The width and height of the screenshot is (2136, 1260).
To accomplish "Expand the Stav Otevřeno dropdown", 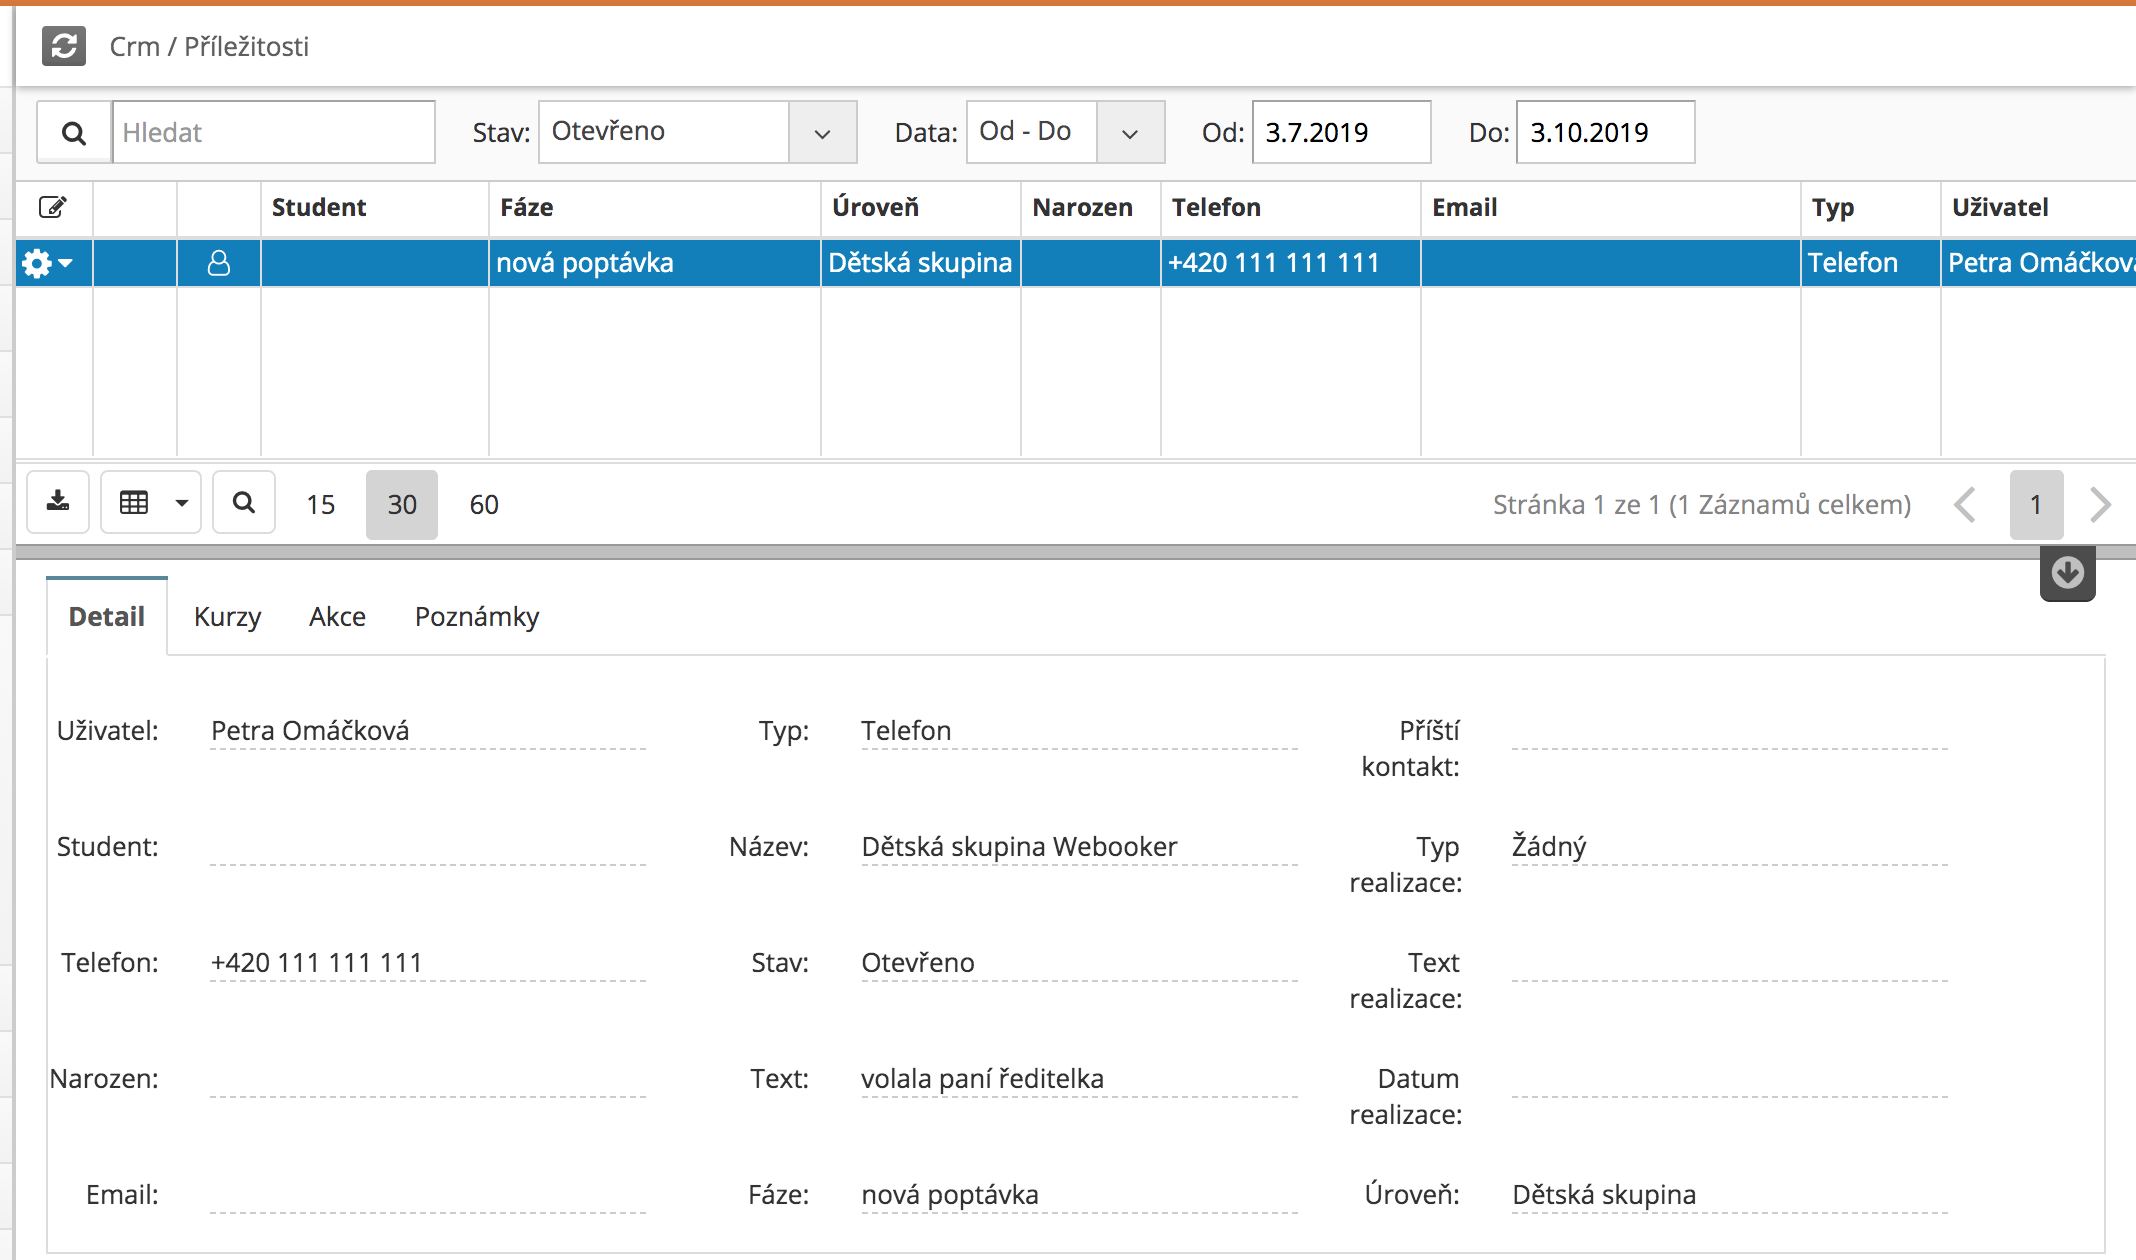I will coord(822,133).
